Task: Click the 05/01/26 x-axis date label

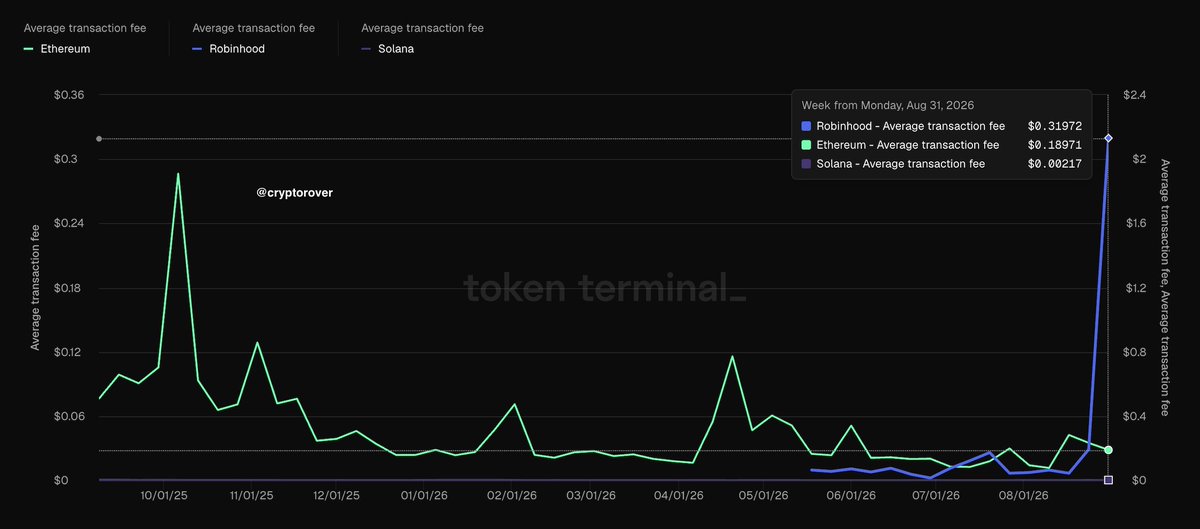Action: (x=764, y=495)
